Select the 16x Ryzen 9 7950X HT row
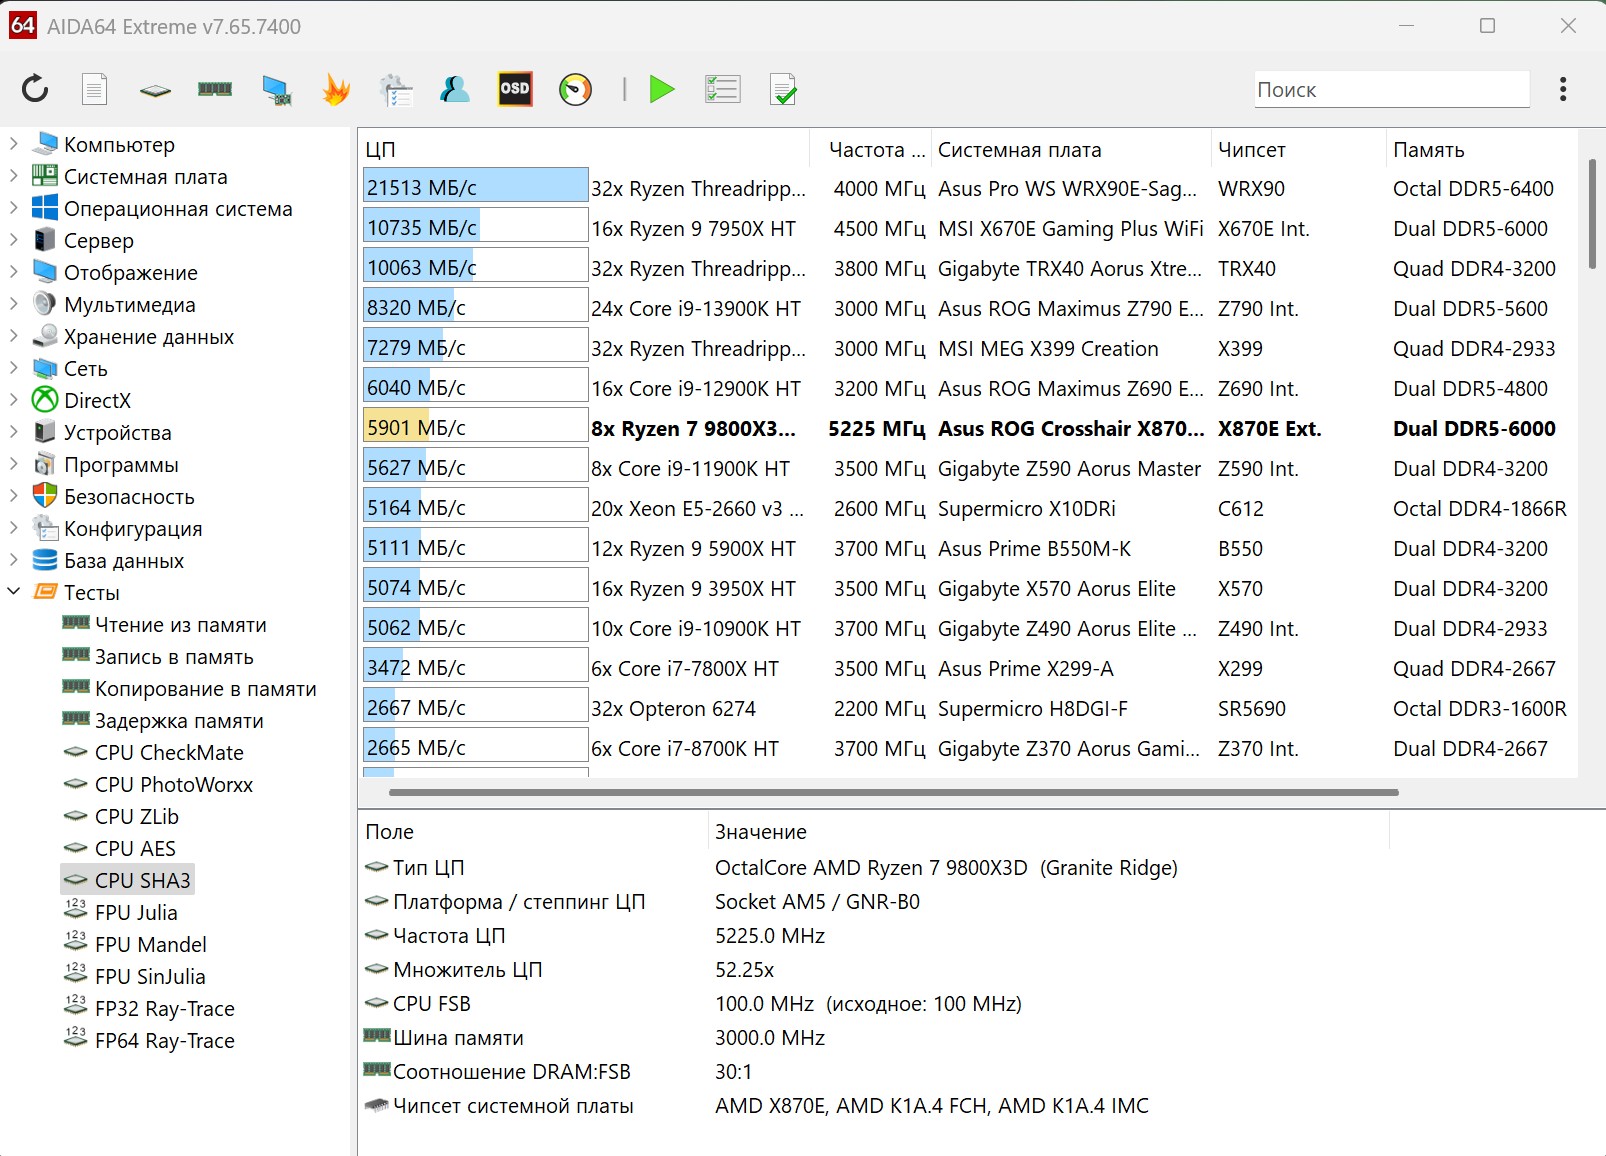The height and width of the screenshot is (1156, 1606). coord(968,228)
